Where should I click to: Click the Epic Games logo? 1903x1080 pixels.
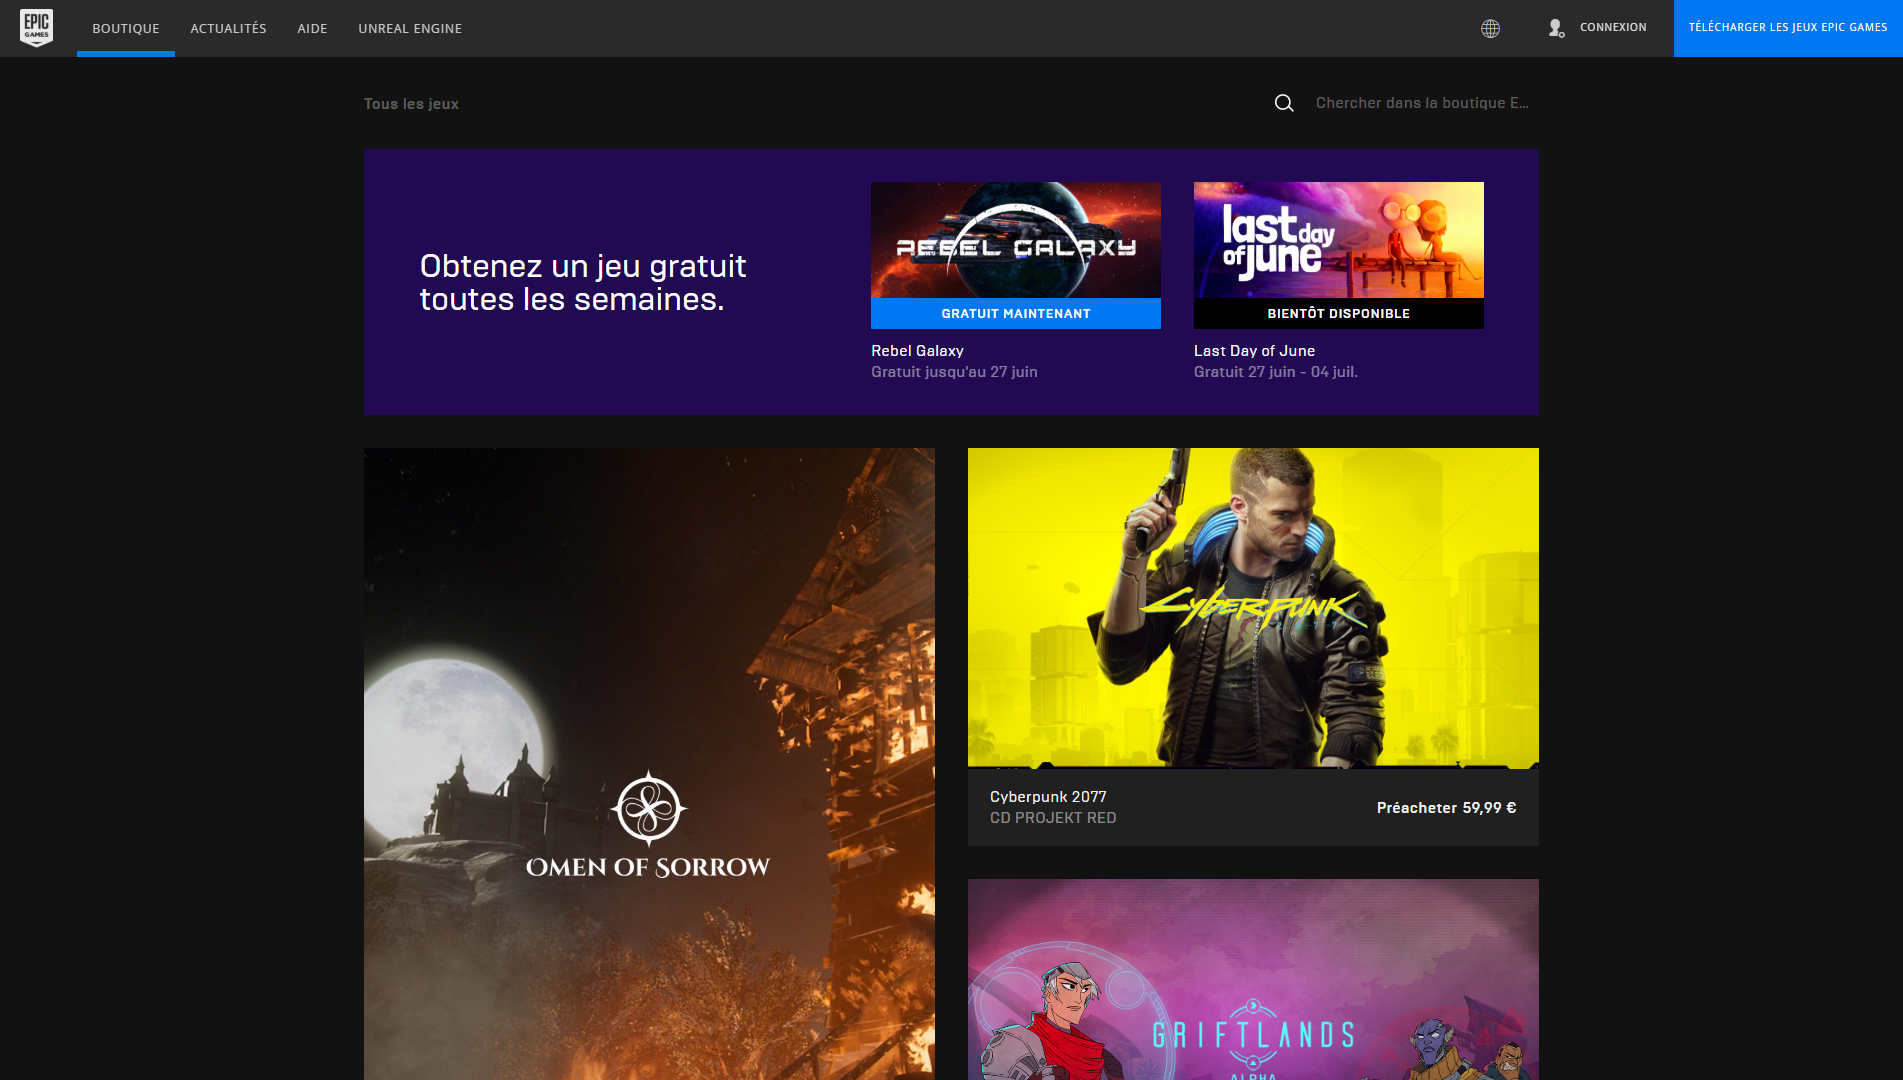[37, 28]
